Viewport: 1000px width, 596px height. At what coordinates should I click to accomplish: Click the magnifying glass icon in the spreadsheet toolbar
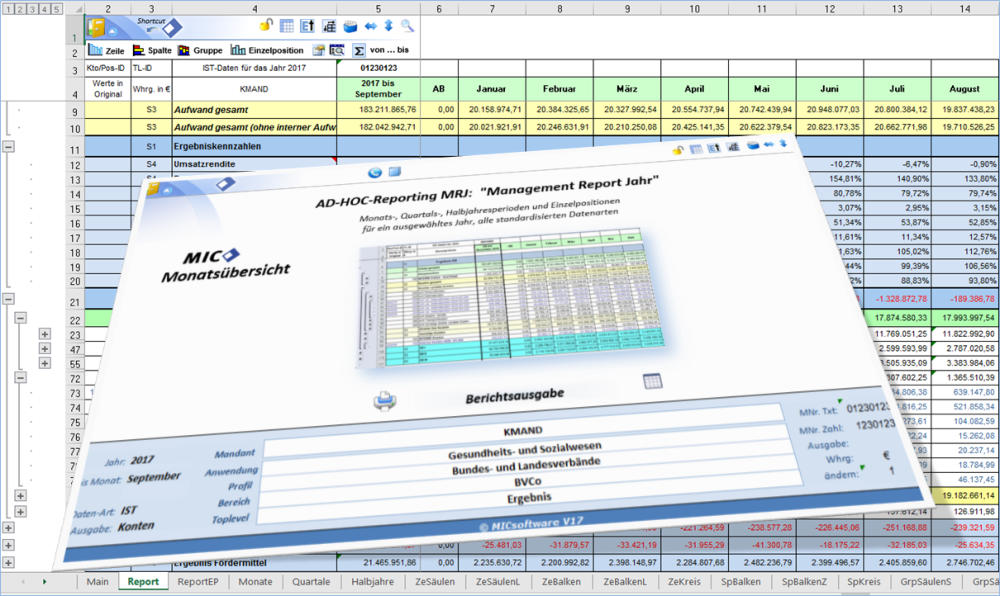click(x=407, y=25)
